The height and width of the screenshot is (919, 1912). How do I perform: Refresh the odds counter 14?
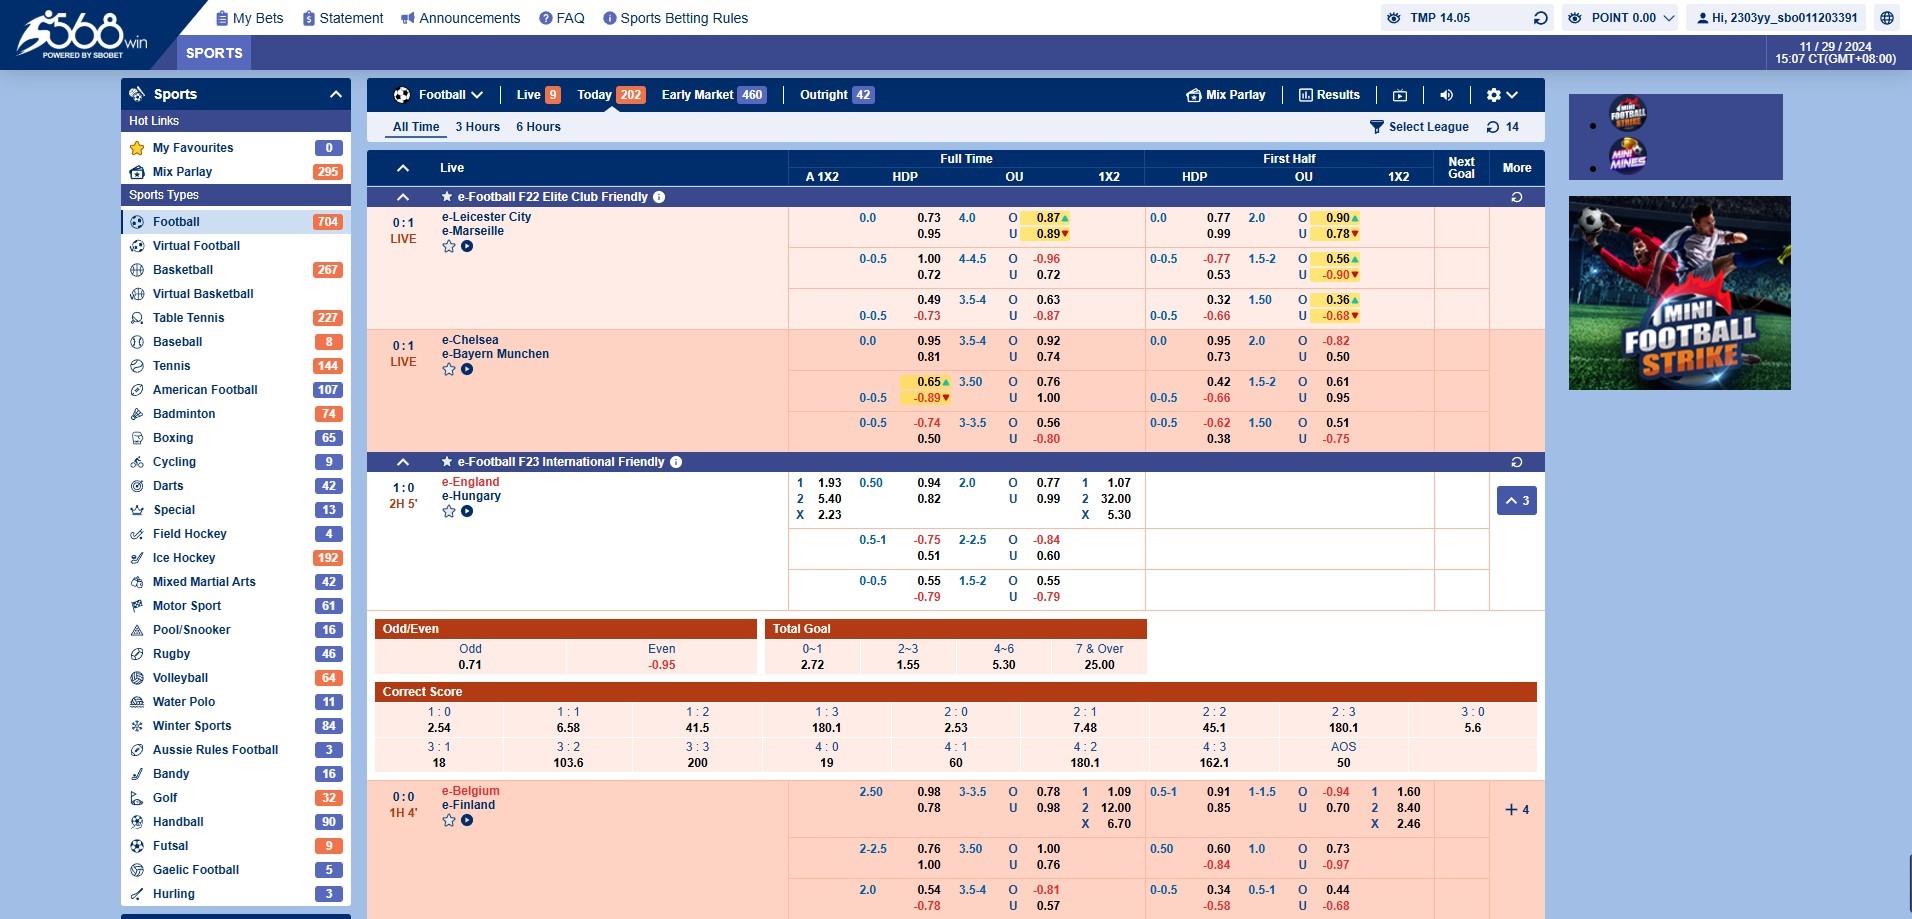pos(1502,127)
